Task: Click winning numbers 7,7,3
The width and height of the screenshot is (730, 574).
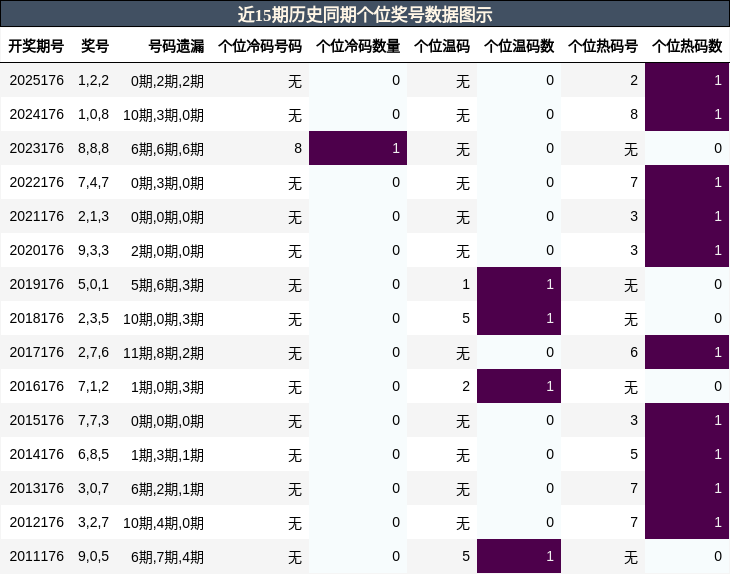Action: [x=93, y=420]
